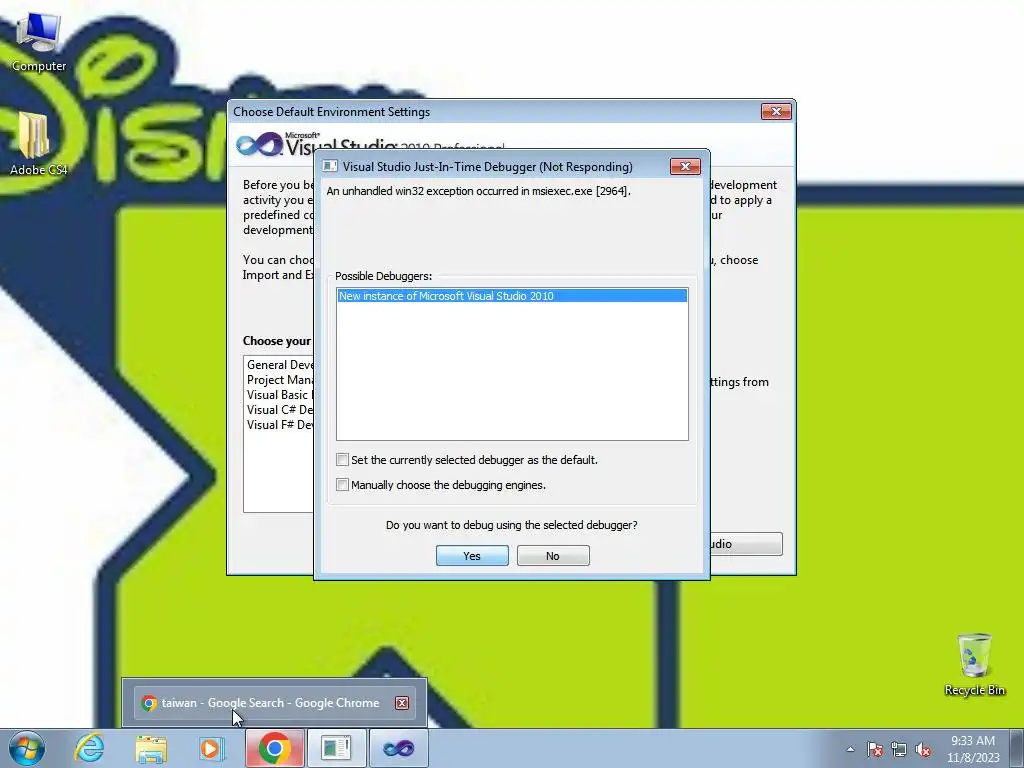The height and width of the screenshot is (768, 1024).
Task: Check 'Manually choose the debugging engines'
Action: (x=342, y=485)
